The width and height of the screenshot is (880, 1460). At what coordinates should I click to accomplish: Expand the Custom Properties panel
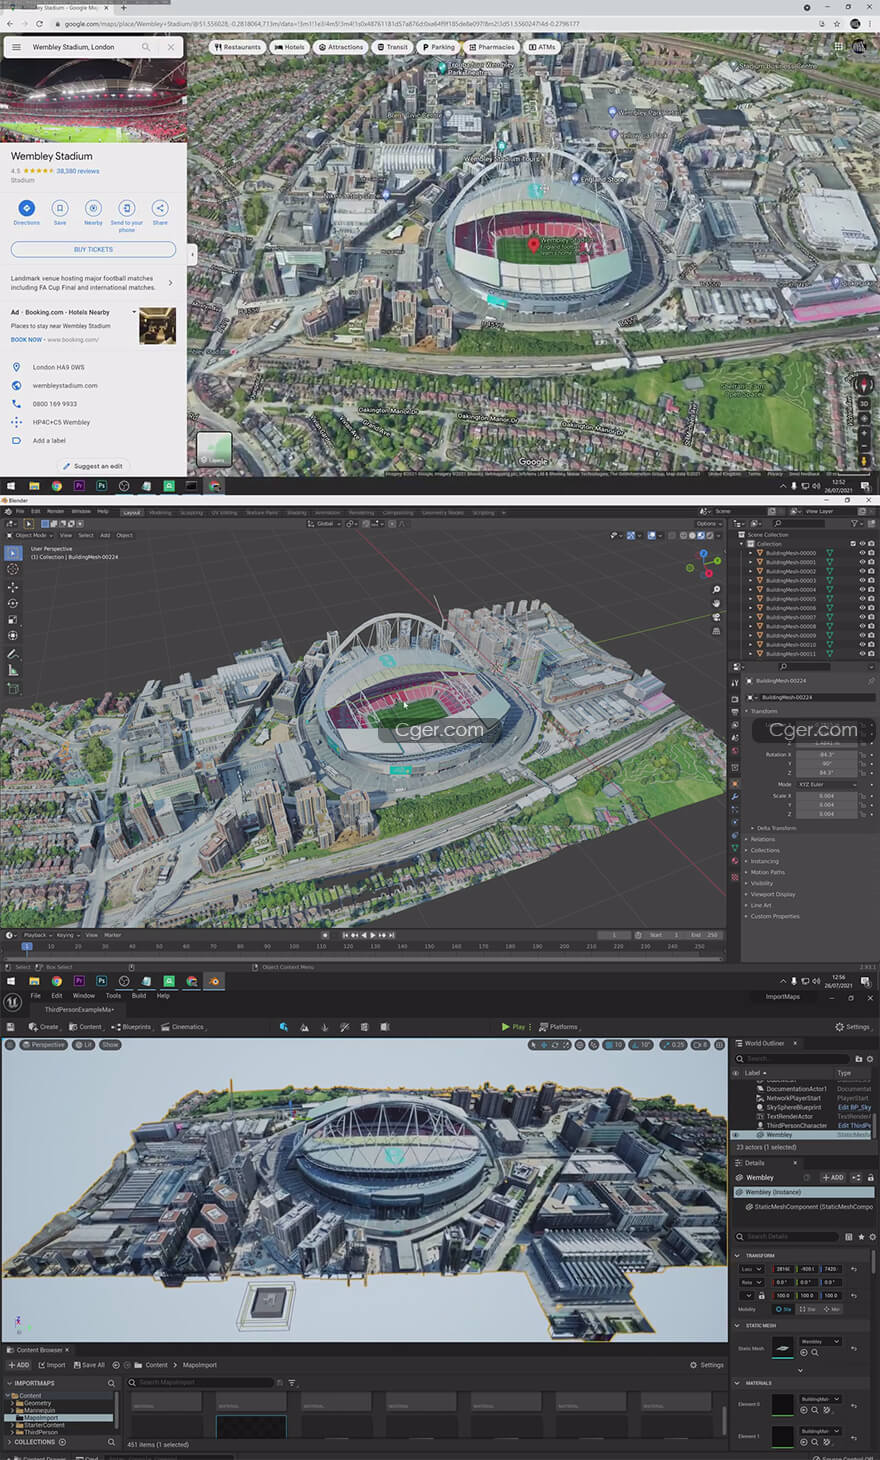[x=775, y=916]
